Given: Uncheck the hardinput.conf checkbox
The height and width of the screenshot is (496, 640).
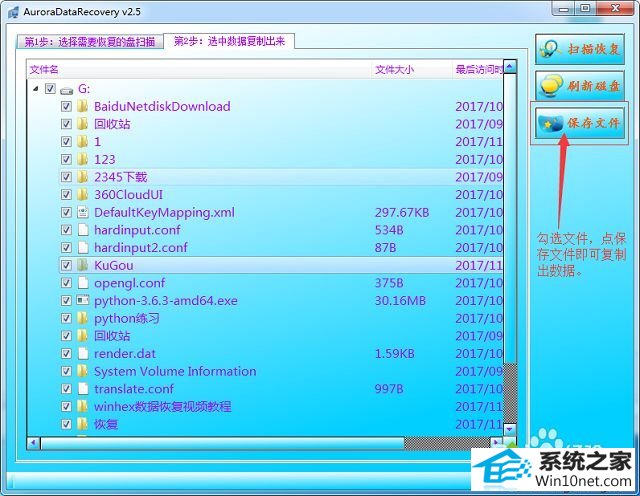Looking at the screenshot, I should [x=66, y=230].
